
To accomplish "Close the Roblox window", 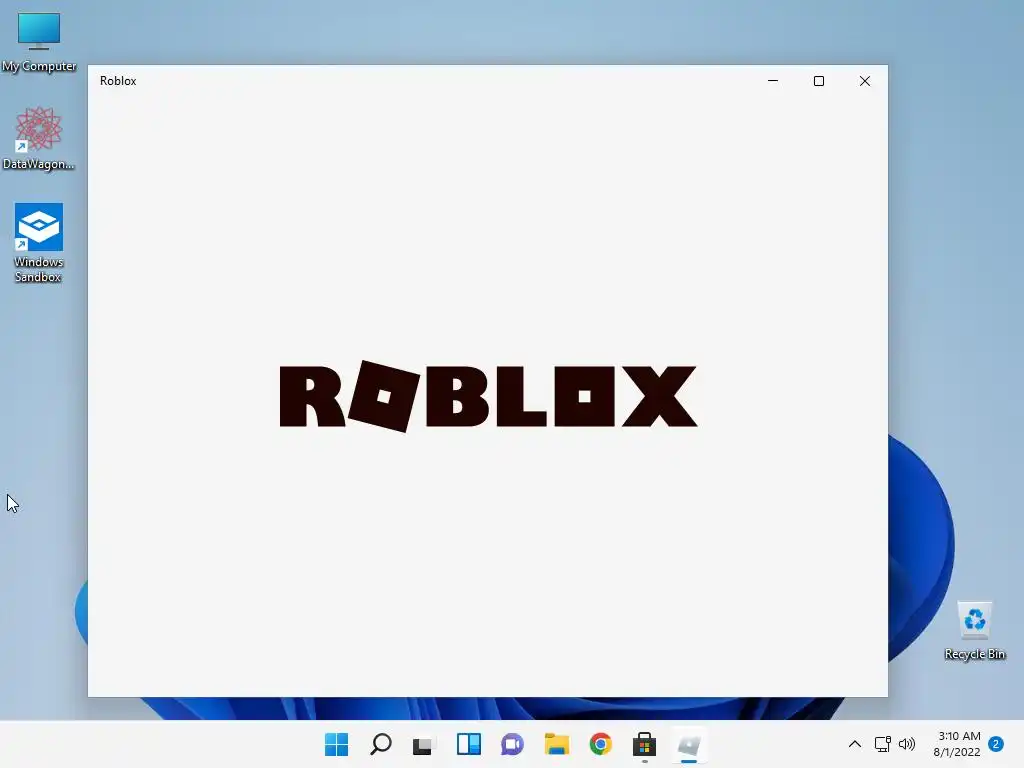I will pos(865,81).
